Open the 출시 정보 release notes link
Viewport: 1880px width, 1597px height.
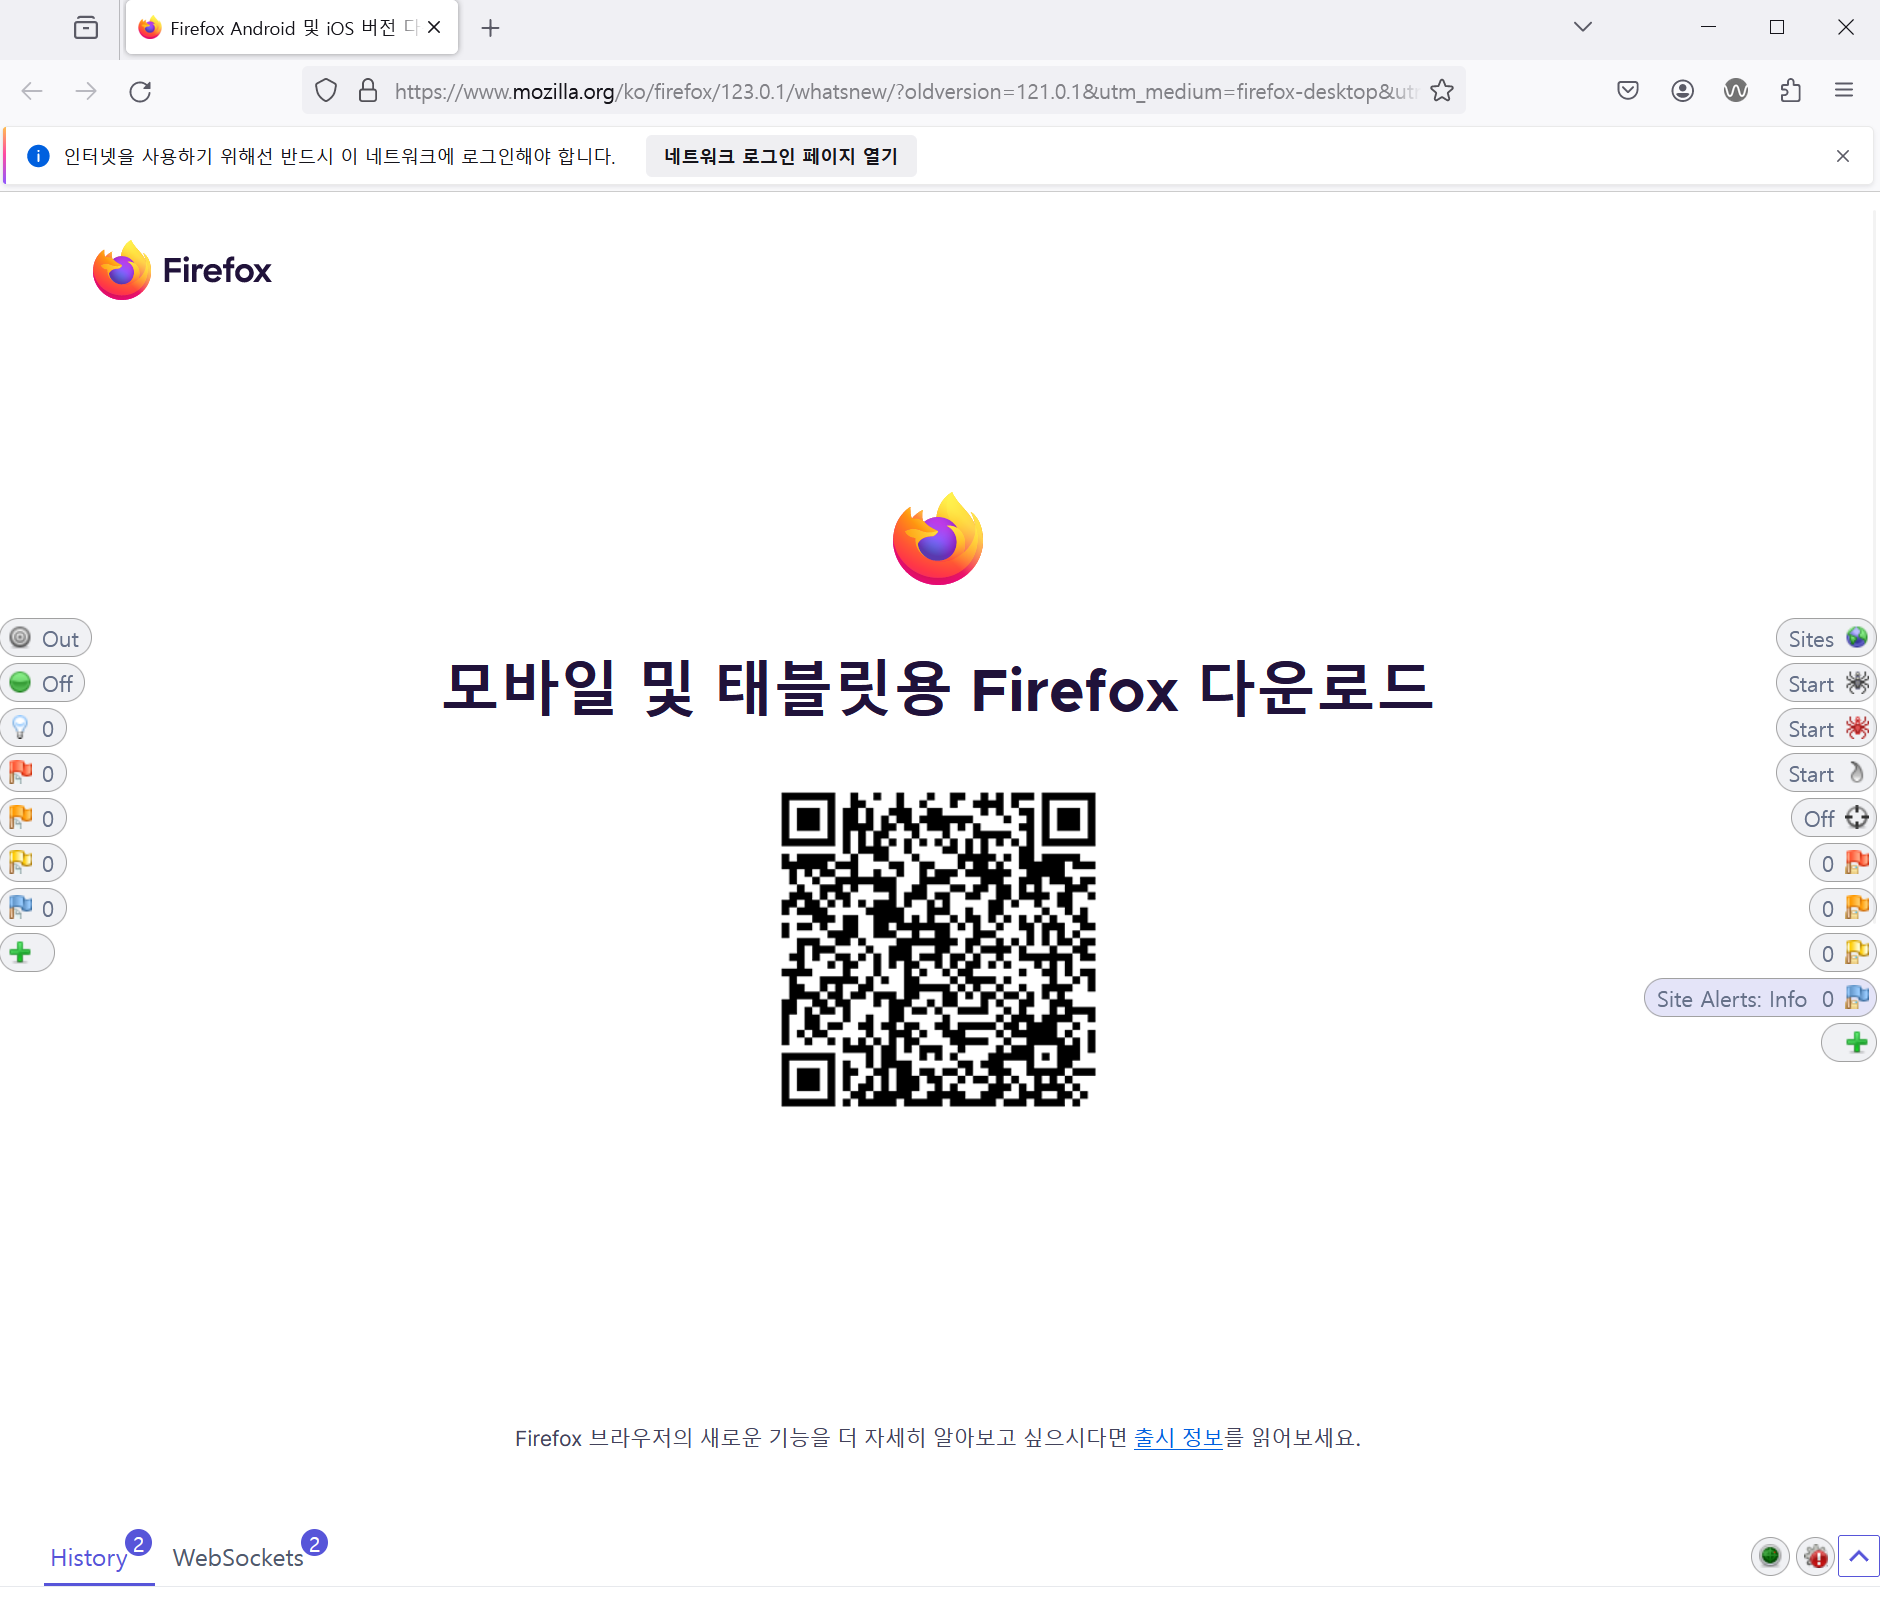tap(1178, 1438)
